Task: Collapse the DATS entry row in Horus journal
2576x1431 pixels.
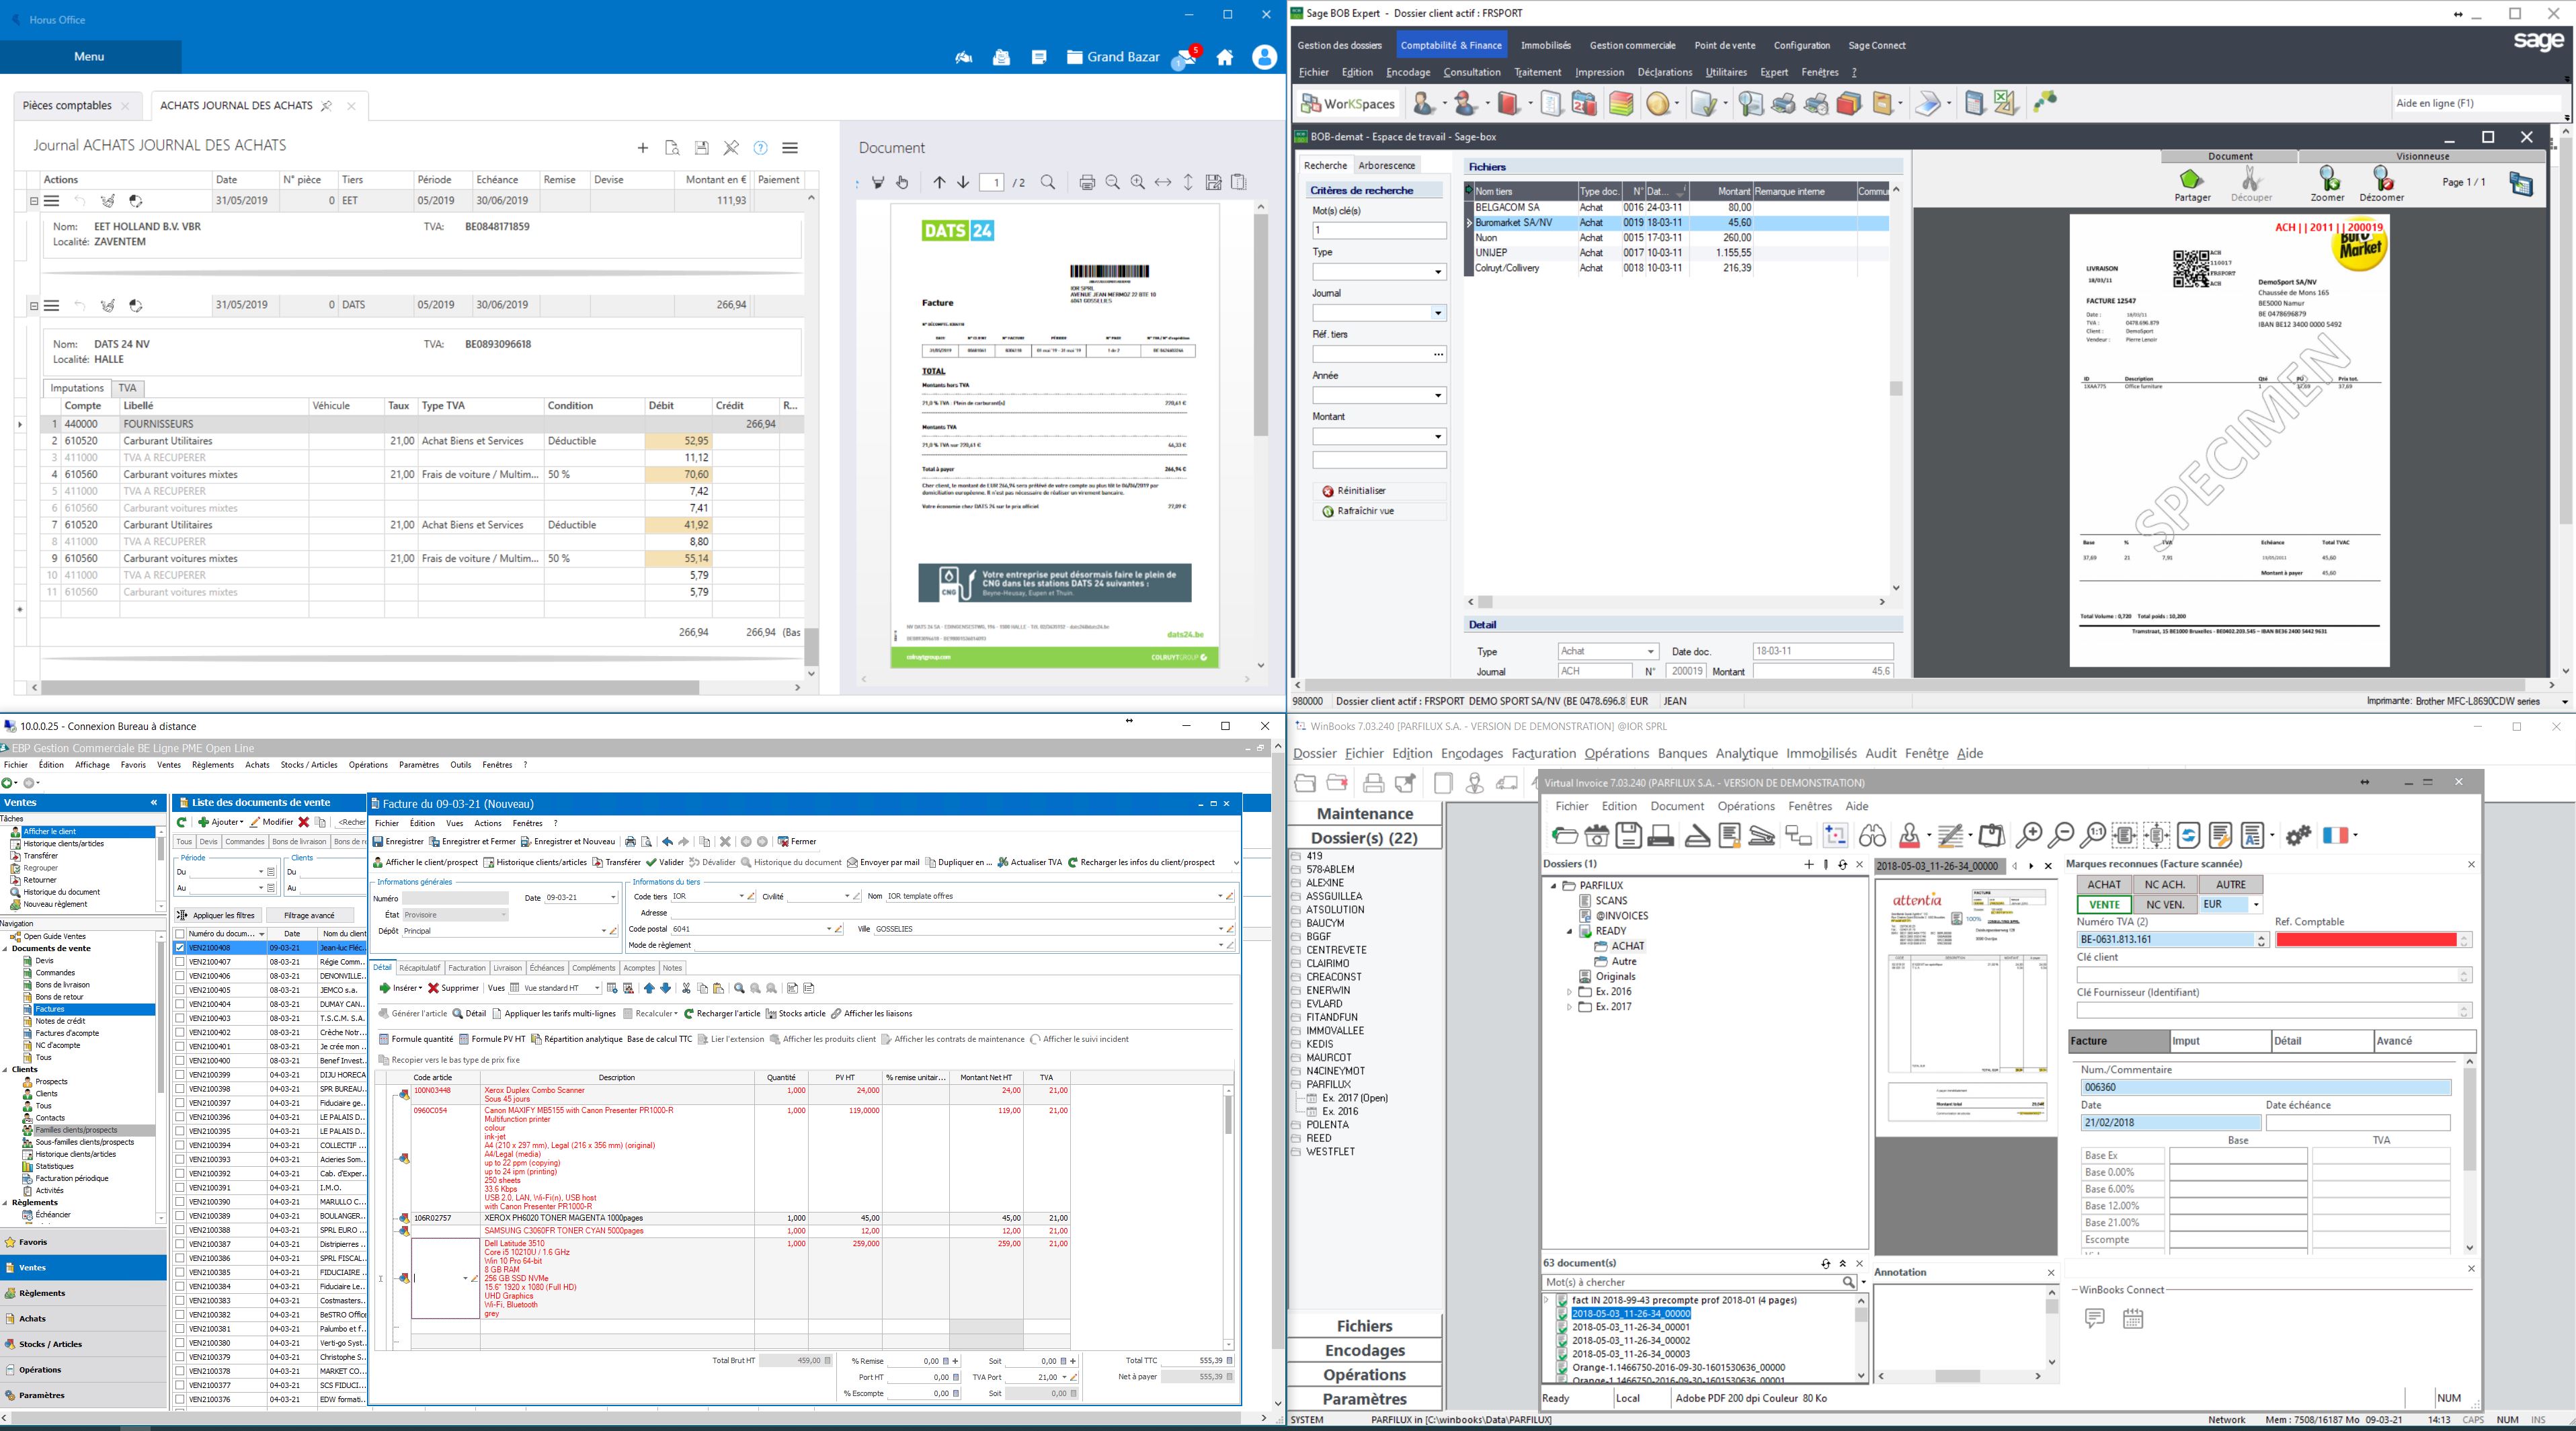Action: click(33, 306)
